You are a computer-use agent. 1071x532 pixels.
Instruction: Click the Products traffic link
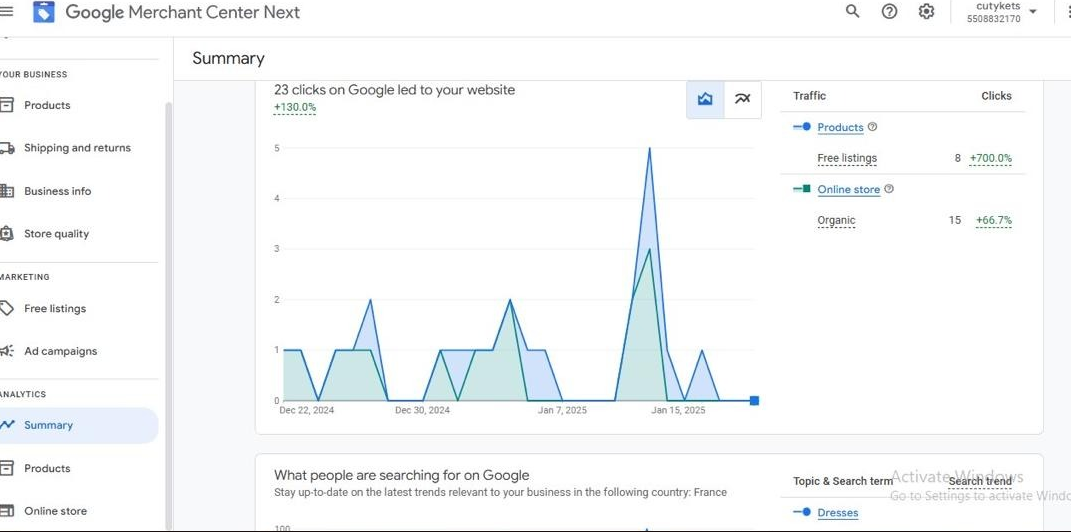pos(840,128)
